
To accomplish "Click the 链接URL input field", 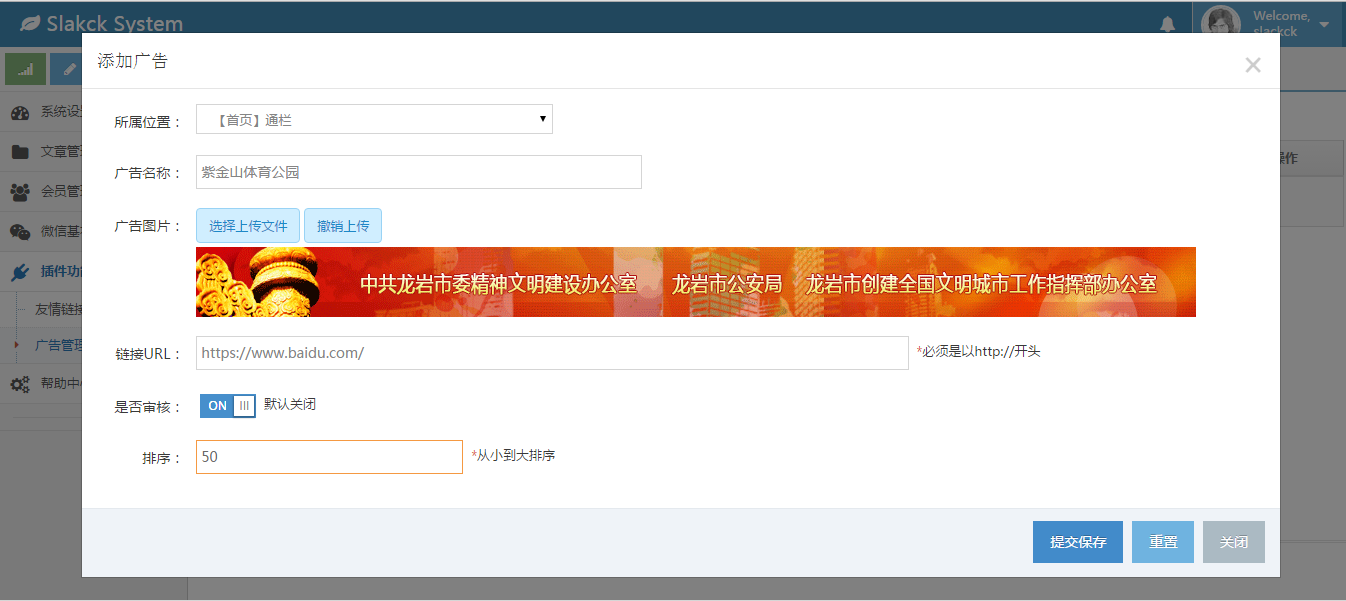I will click(x=552, y=353).
